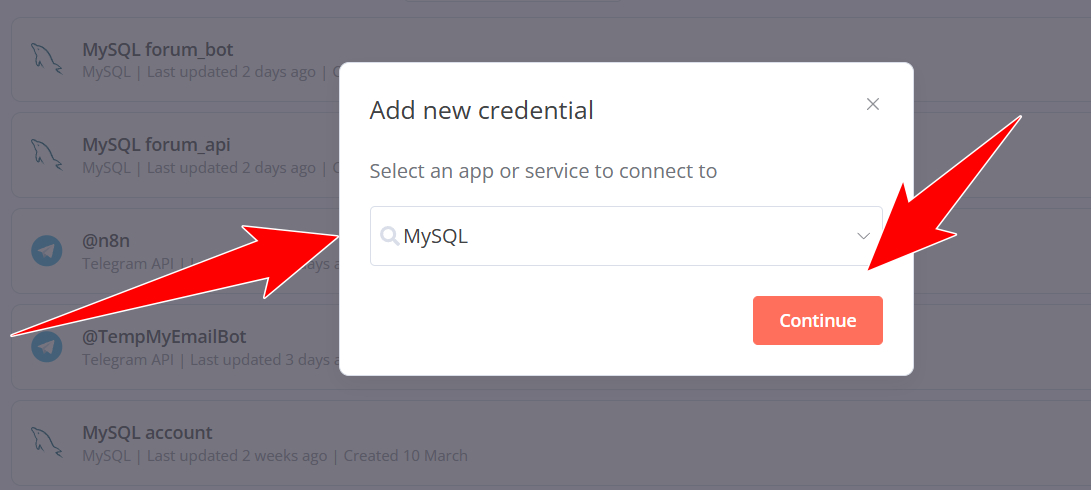Open the MySQL account credential

[x=147, y=433]
